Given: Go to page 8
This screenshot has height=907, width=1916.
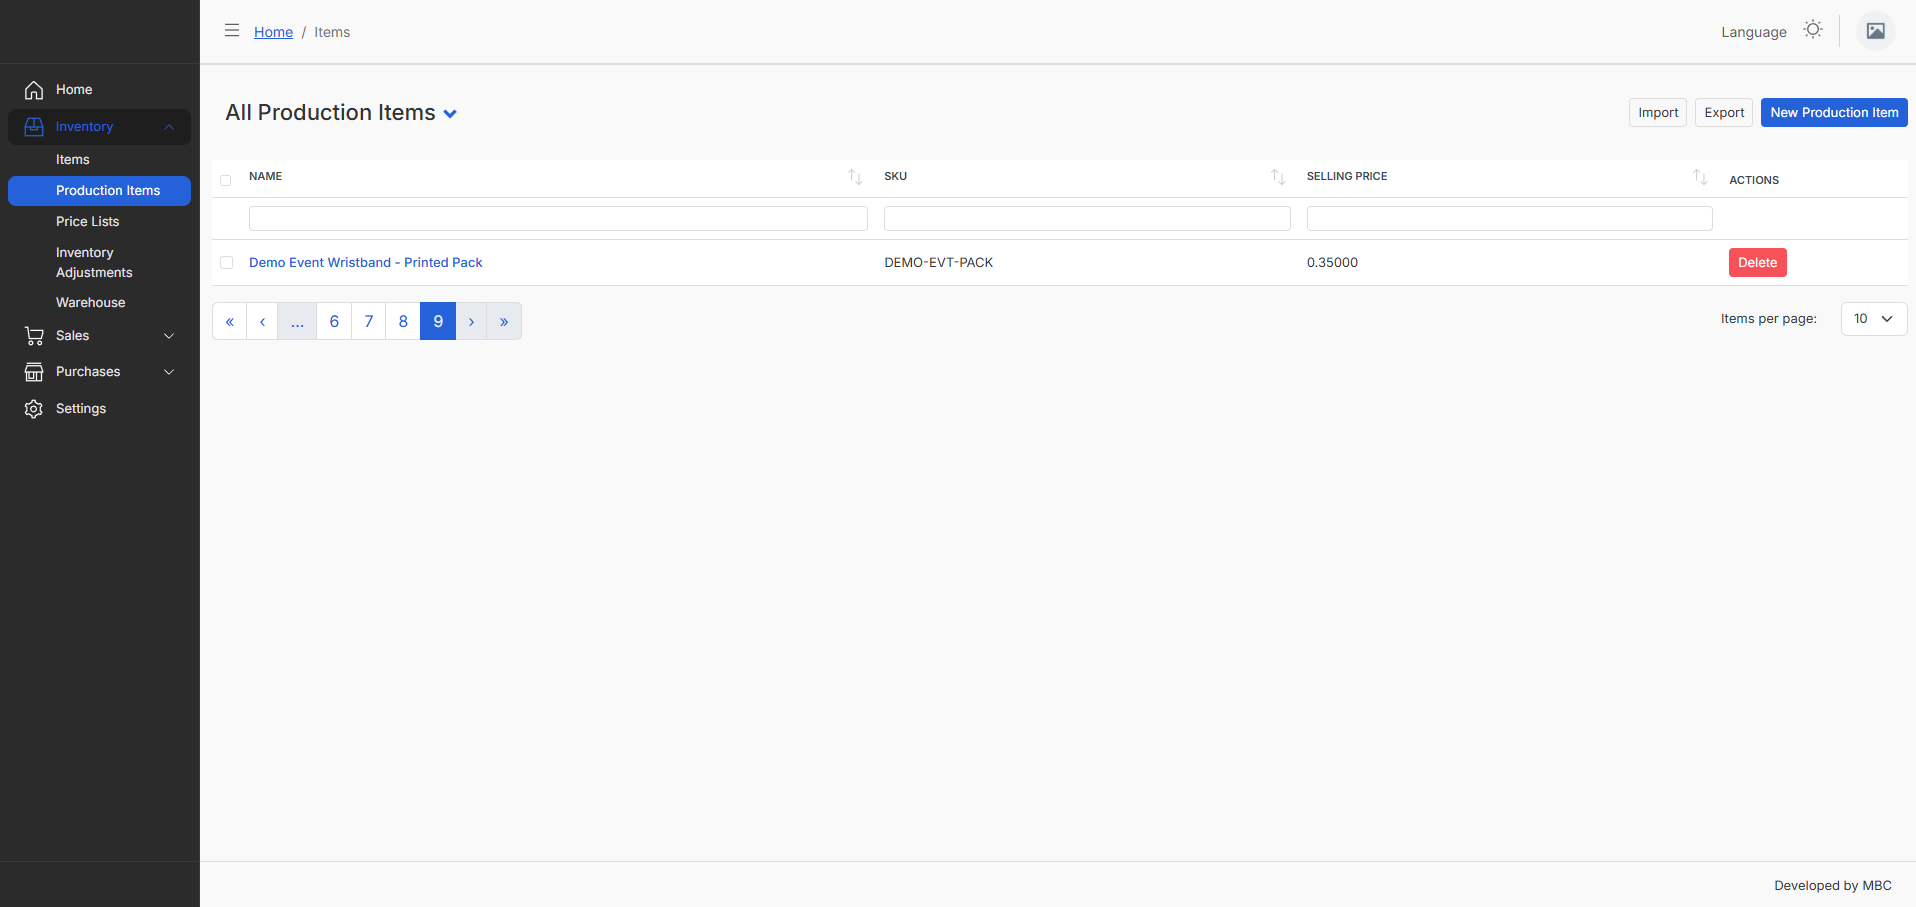Looking at the screenshot, I should [x=403, y=321].
